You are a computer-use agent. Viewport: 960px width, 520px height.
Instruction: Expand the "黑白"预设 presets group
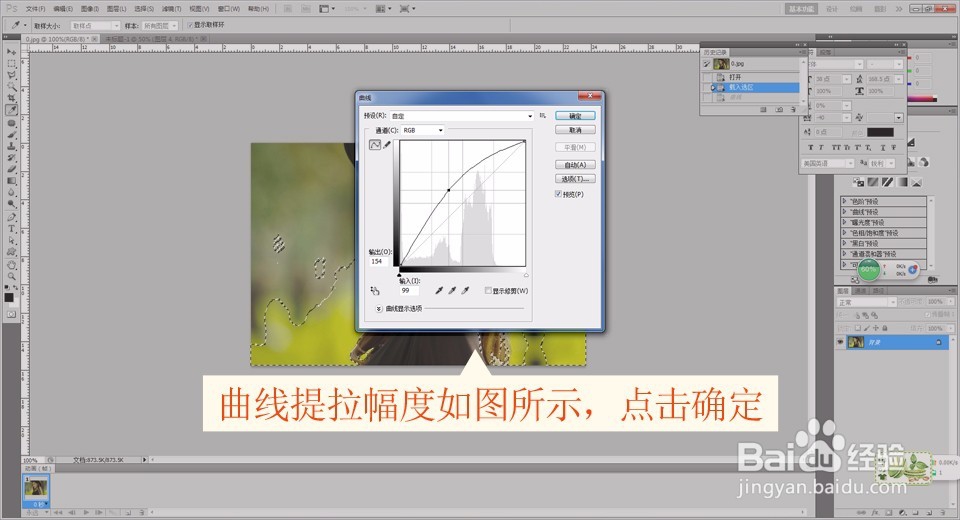click(x=844, y=243)
